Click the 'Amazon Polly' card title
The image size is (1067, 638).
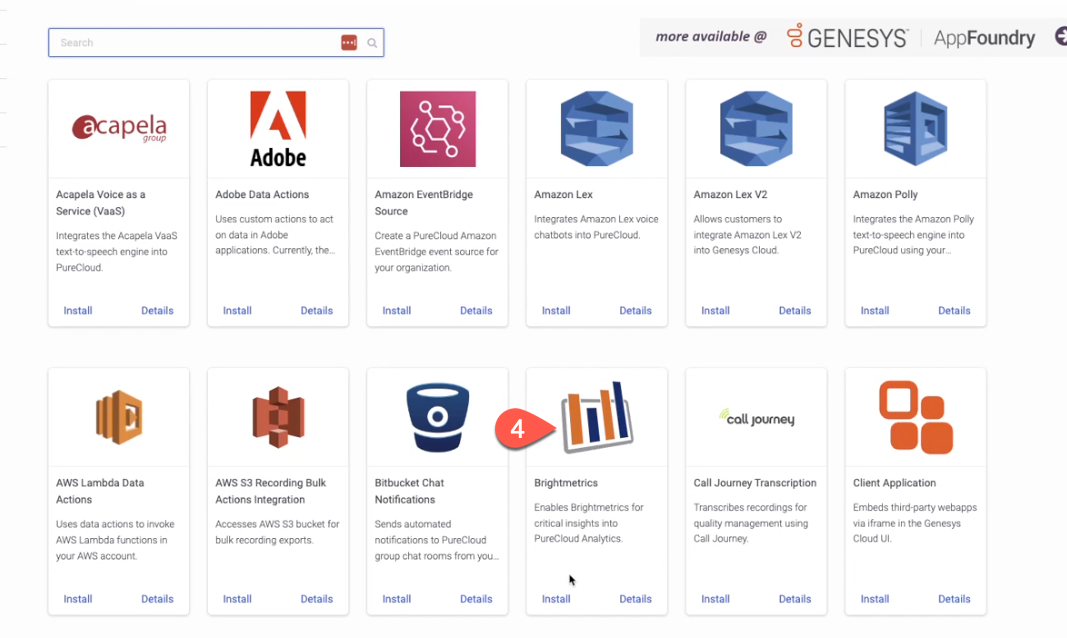coord(885,194)
